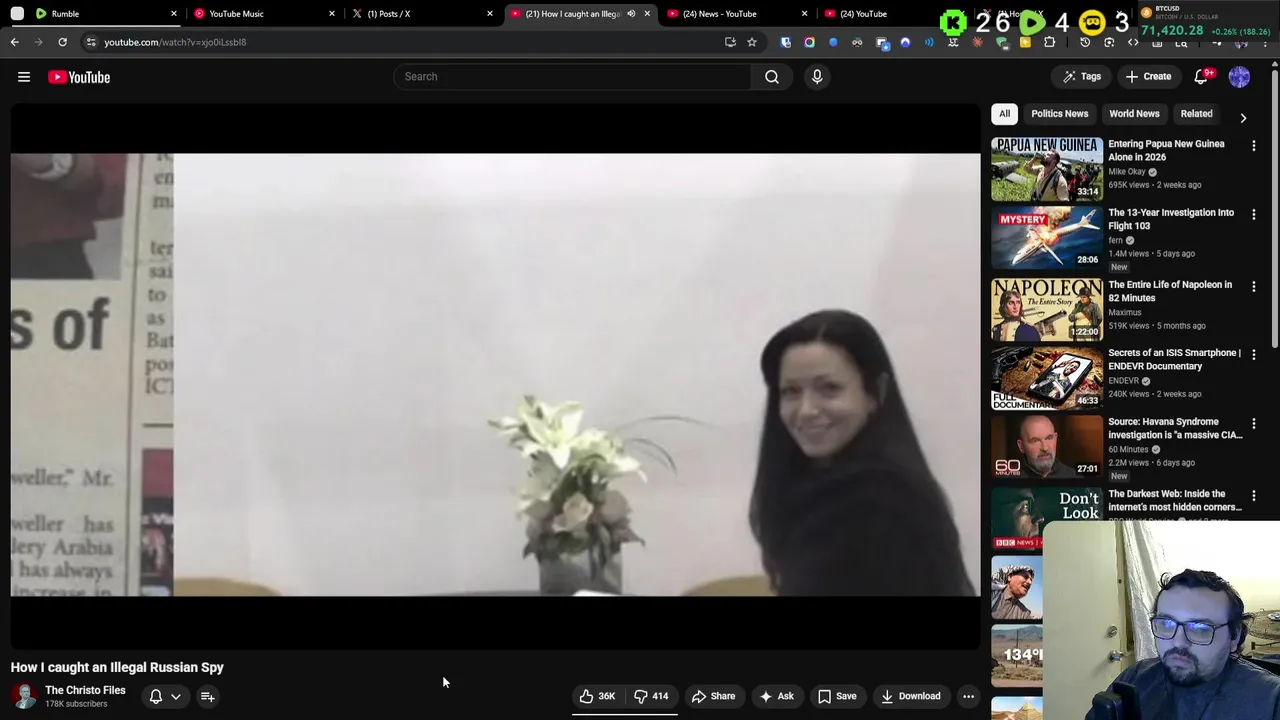The height and width of the screenshot is (720, 1280).
Task: Reload the current page
Action: tap(62, 42)
